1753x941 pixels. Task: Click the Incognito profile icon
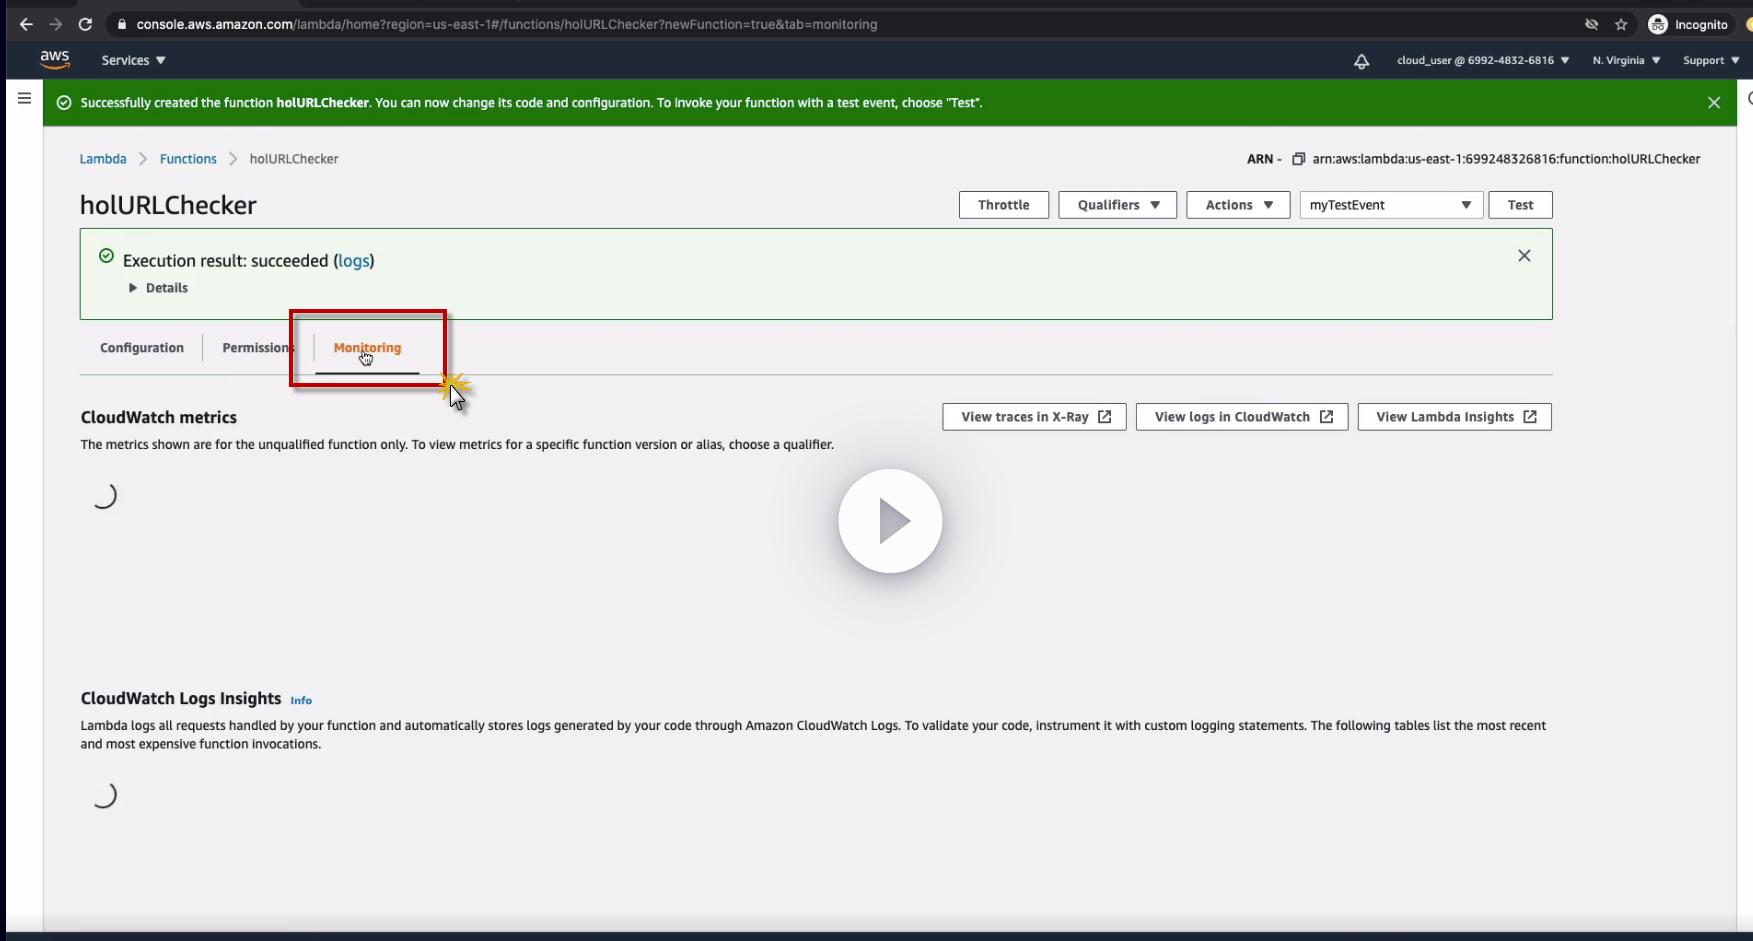pos(1658,24)
